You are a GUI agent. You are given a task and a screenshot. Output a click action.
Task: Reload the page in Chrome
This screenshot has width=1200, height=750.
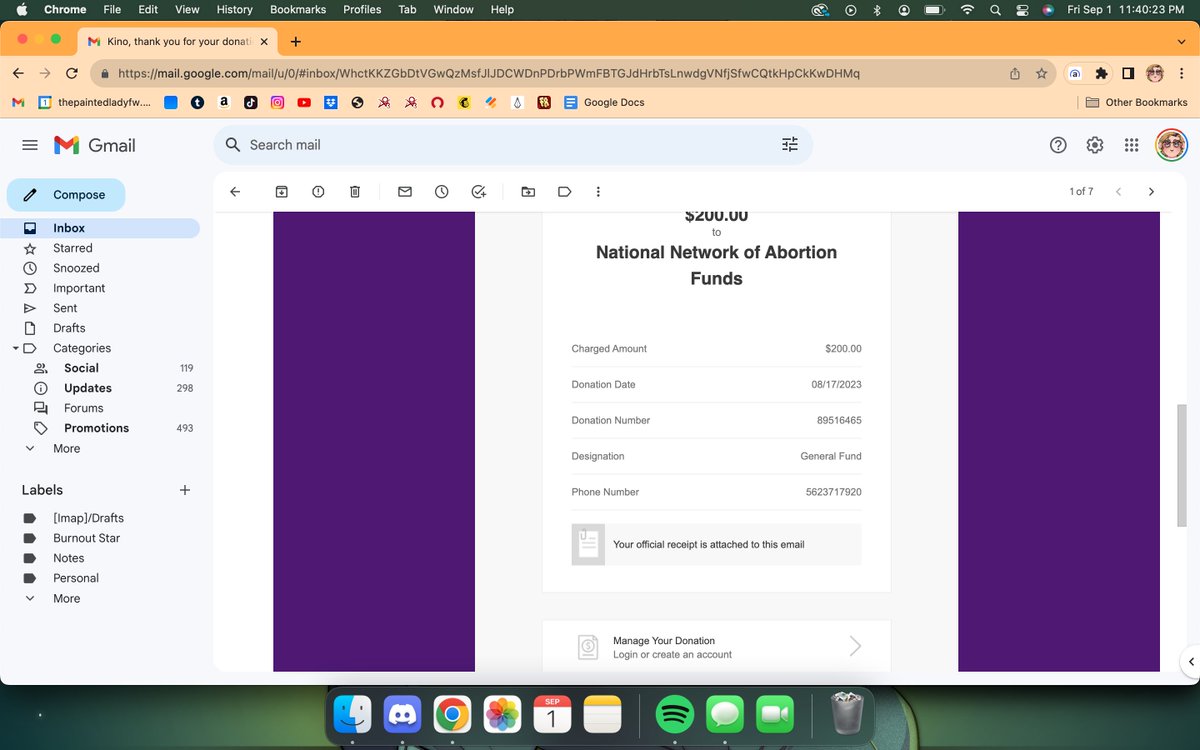(72, 73)
